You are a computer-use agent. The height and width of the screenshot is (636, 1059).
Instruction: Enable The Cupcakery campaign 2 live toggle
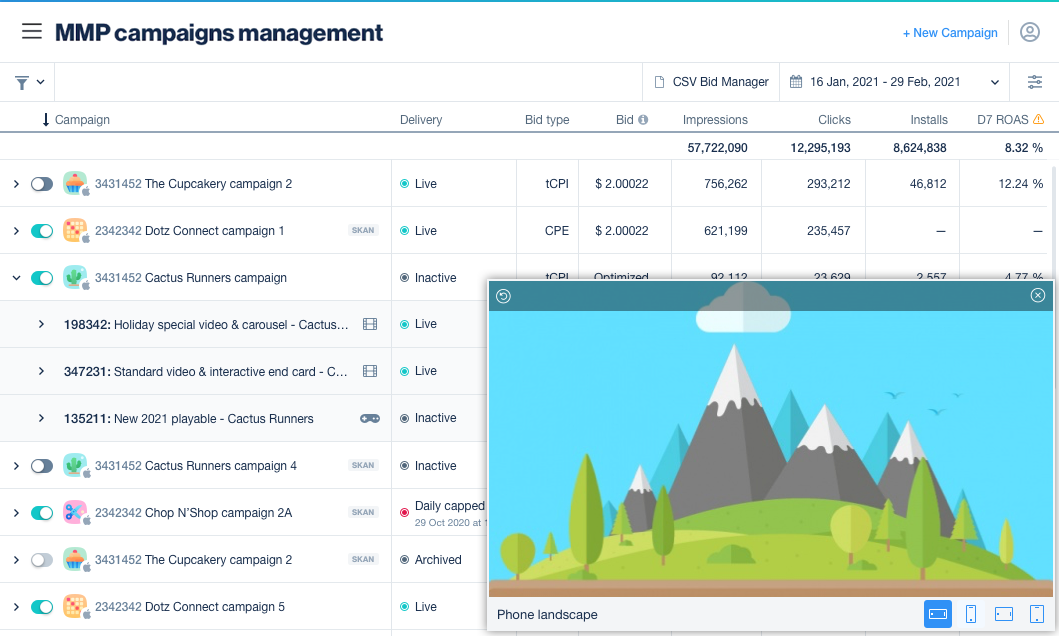point(42,184)
